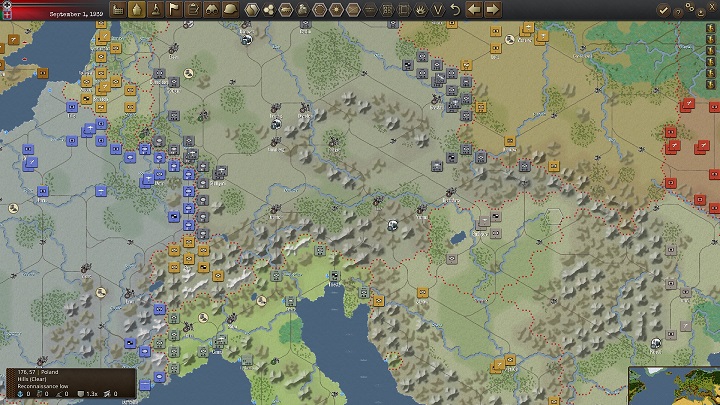Click the highlighted empty hex outline on the map
720x405 pixels.
point(554,216)
